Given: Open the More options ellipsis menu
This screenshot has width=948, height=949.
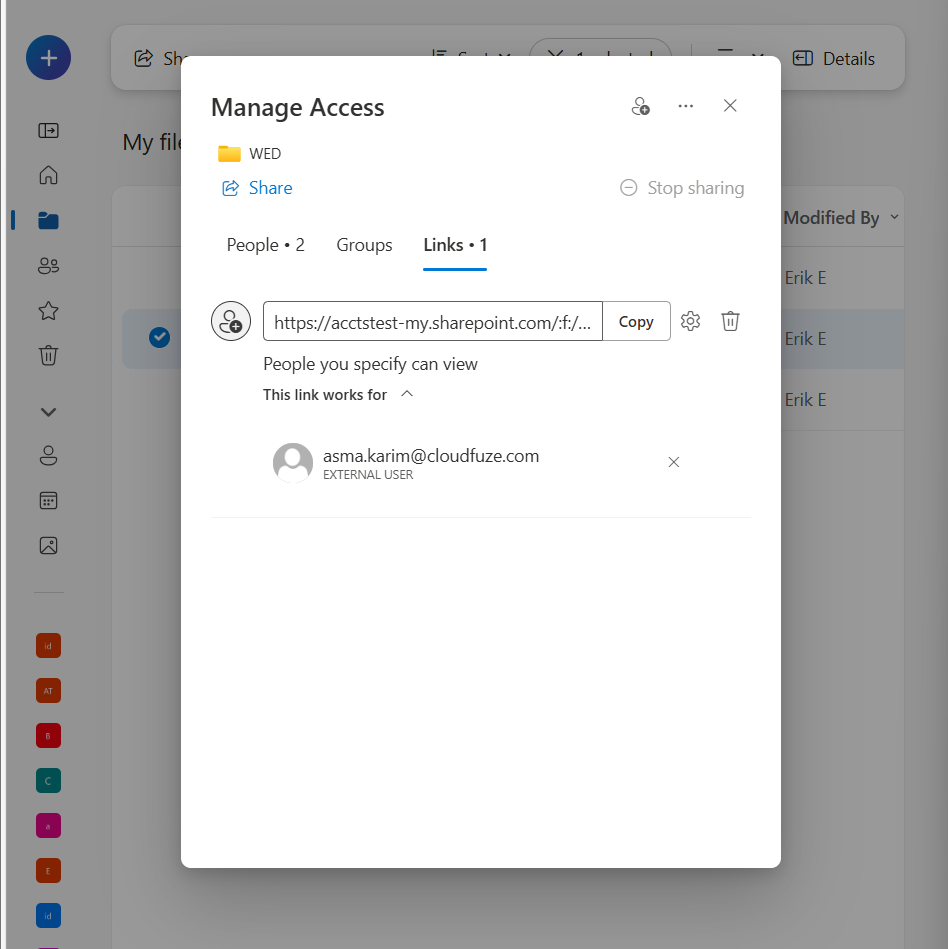Looking at the screenshot, I should pos(685,105).
